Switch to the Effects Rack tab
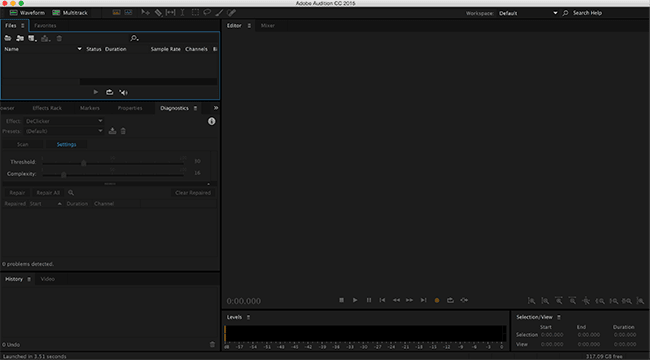This screenshot has width=650, height=360. click(47, 108)
